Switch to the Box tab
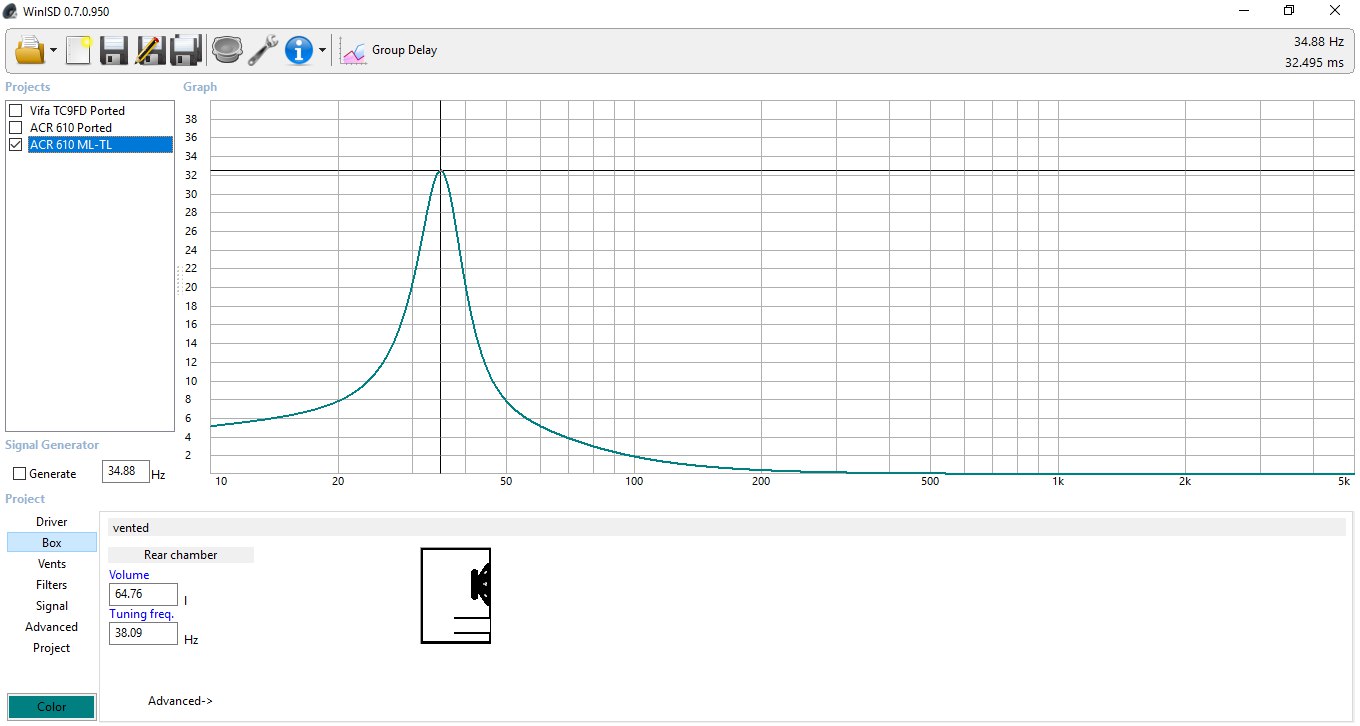The image size is (1360, 726). [x=52, y=543]
